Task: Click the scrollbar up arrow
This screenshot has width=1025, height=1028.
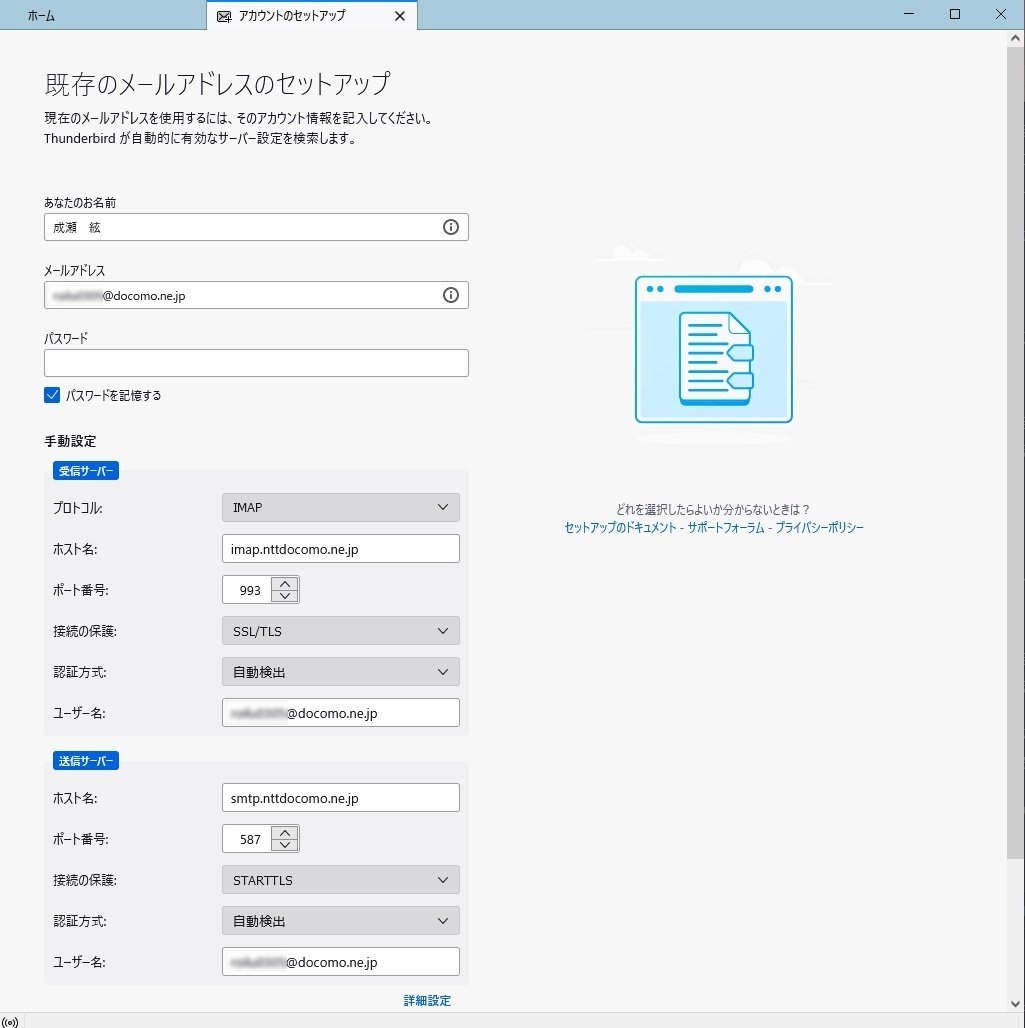Action: [x=1015, y=39]
